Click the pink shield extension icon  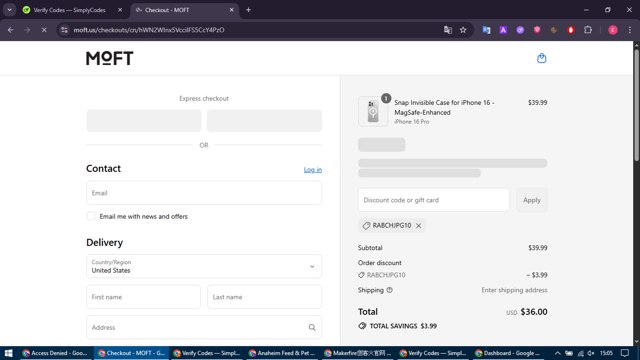point(537,30)
